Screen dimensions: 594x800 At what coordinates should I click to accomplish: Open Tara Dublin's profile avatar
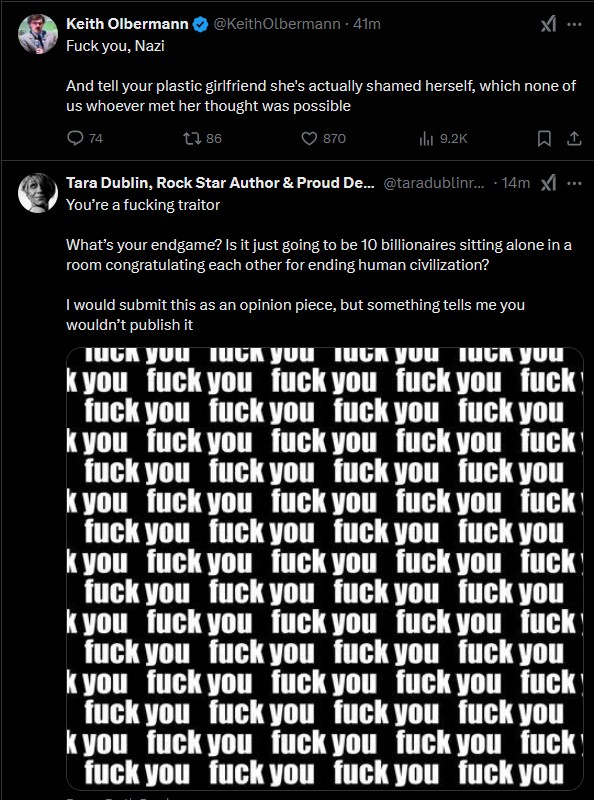coord(38,193)
